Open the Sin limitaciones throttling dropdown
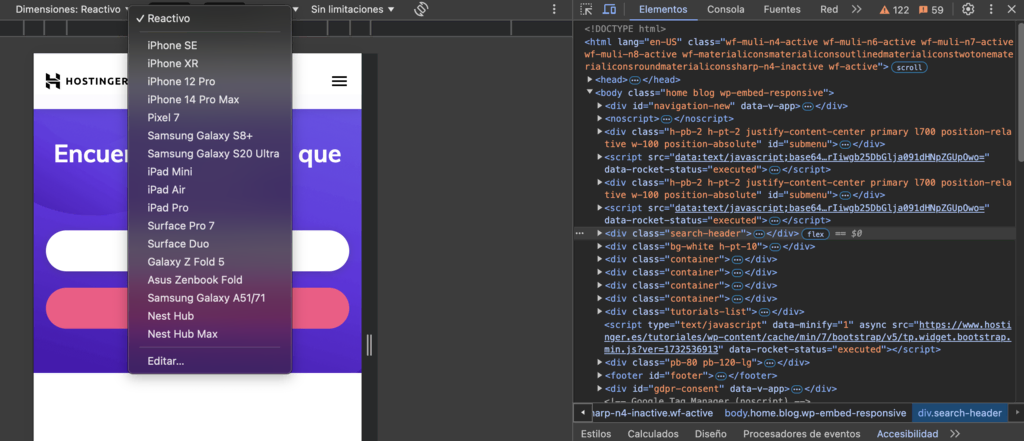 click(x=352, y=9)
